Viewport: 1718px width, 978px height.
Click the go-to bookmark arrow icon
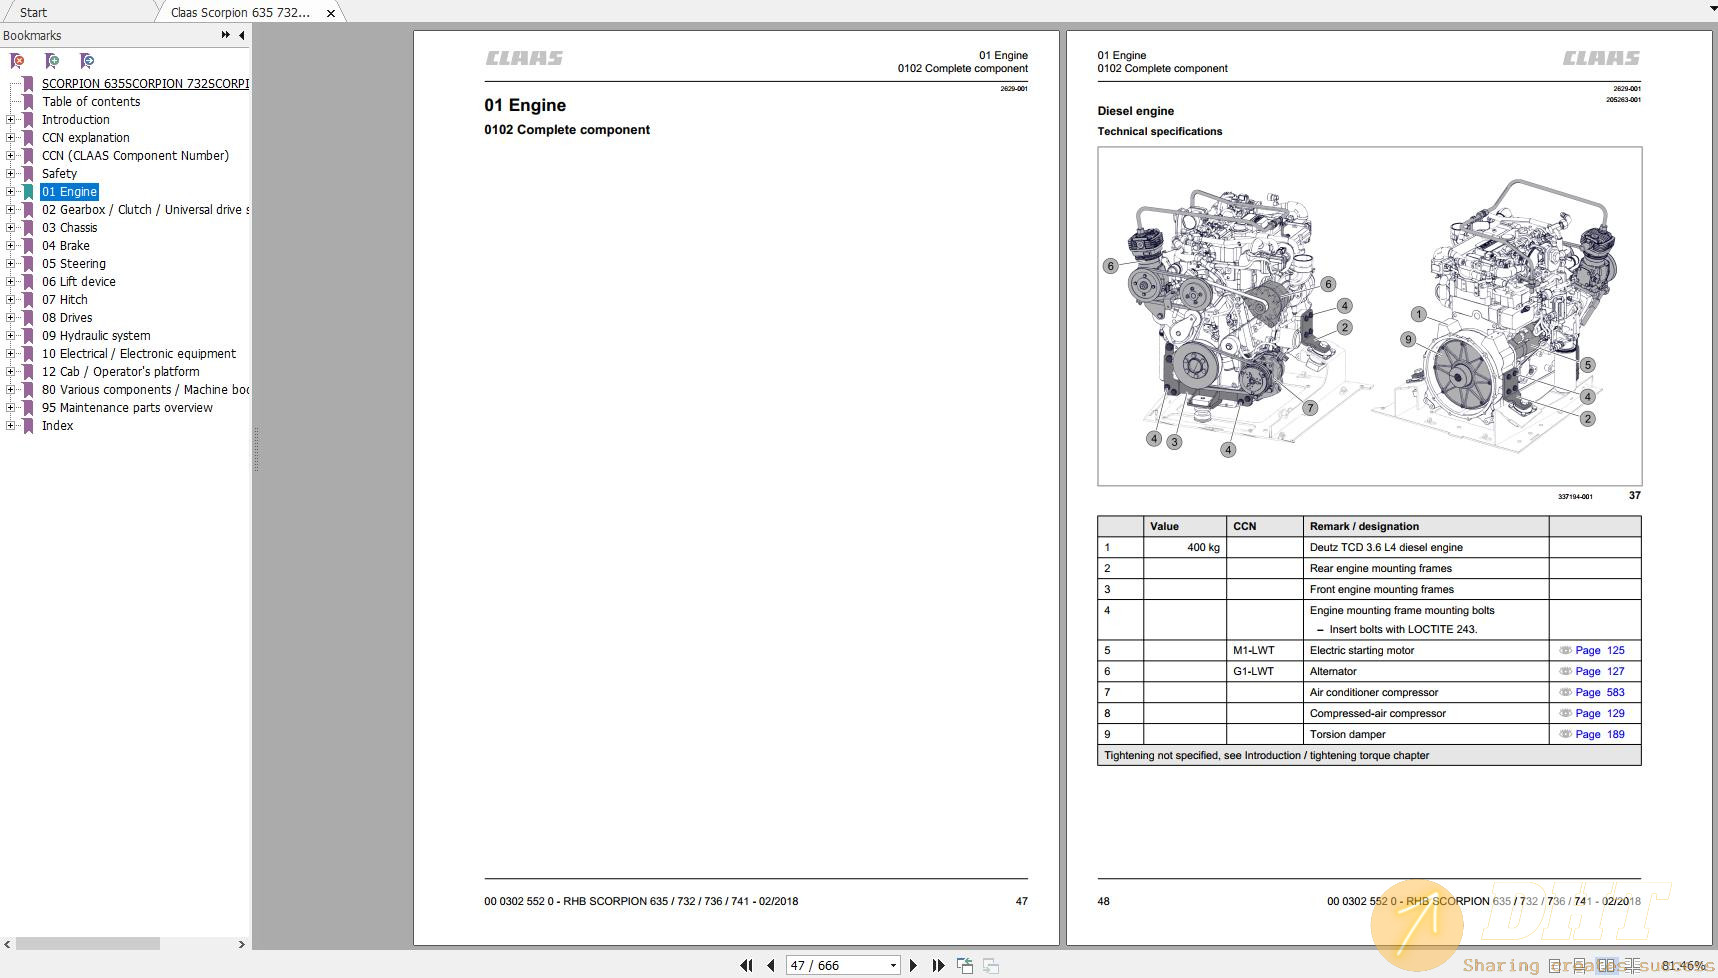[87, 61]
